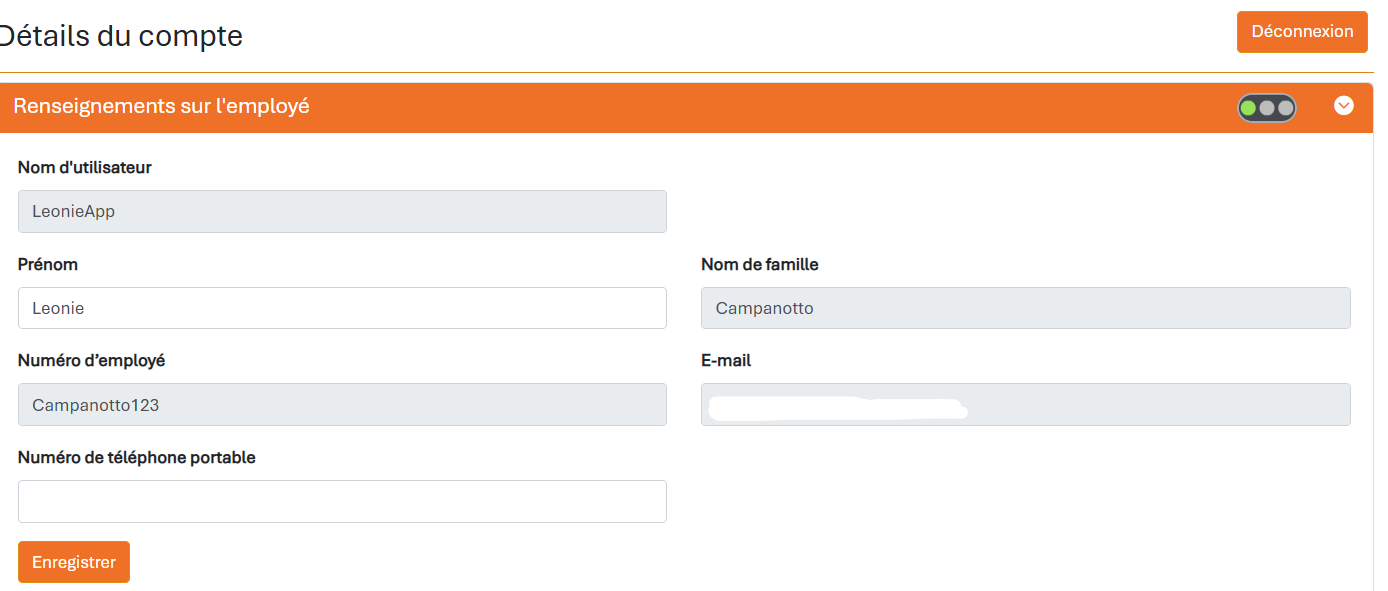1388x591 pixels.
Task: Click the Prénom label
Action: (48, 265)
